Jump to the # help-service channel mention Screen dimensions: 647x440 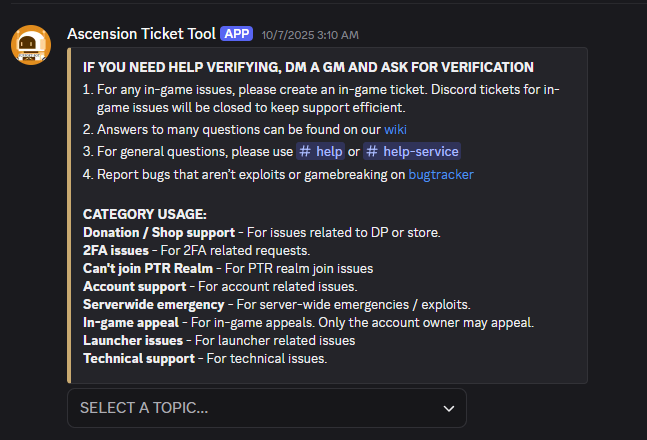(x=411, y=151)
